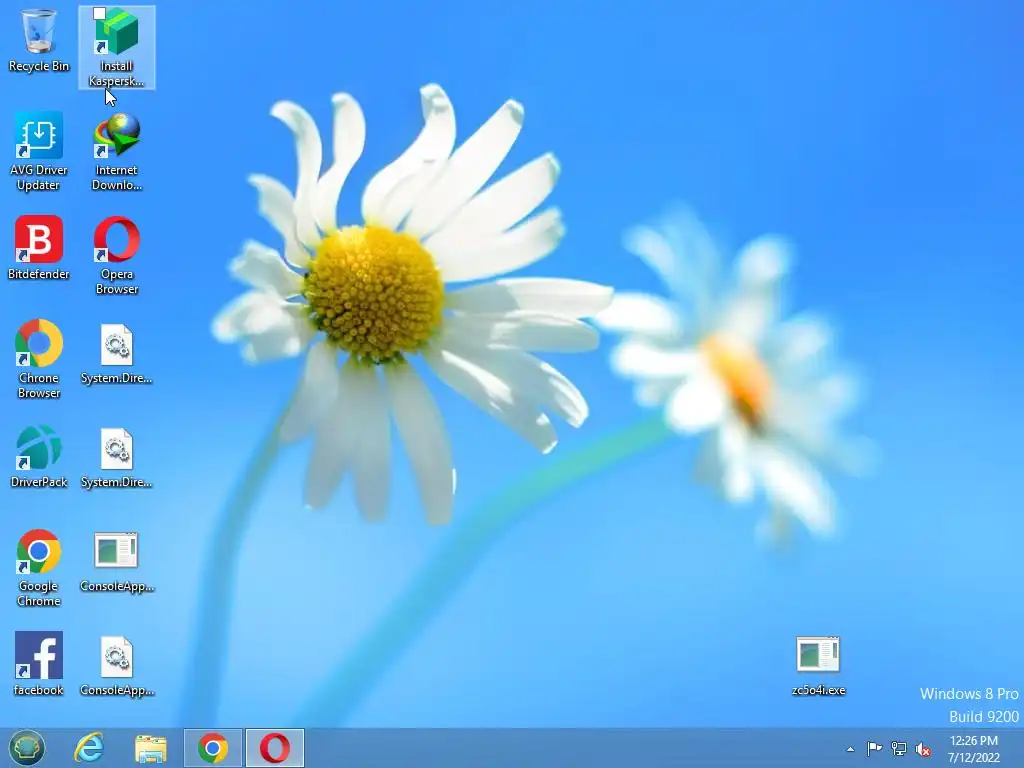Launch Internet Explorer from the taskbar

pyautogui.click(x=89, y=748)
